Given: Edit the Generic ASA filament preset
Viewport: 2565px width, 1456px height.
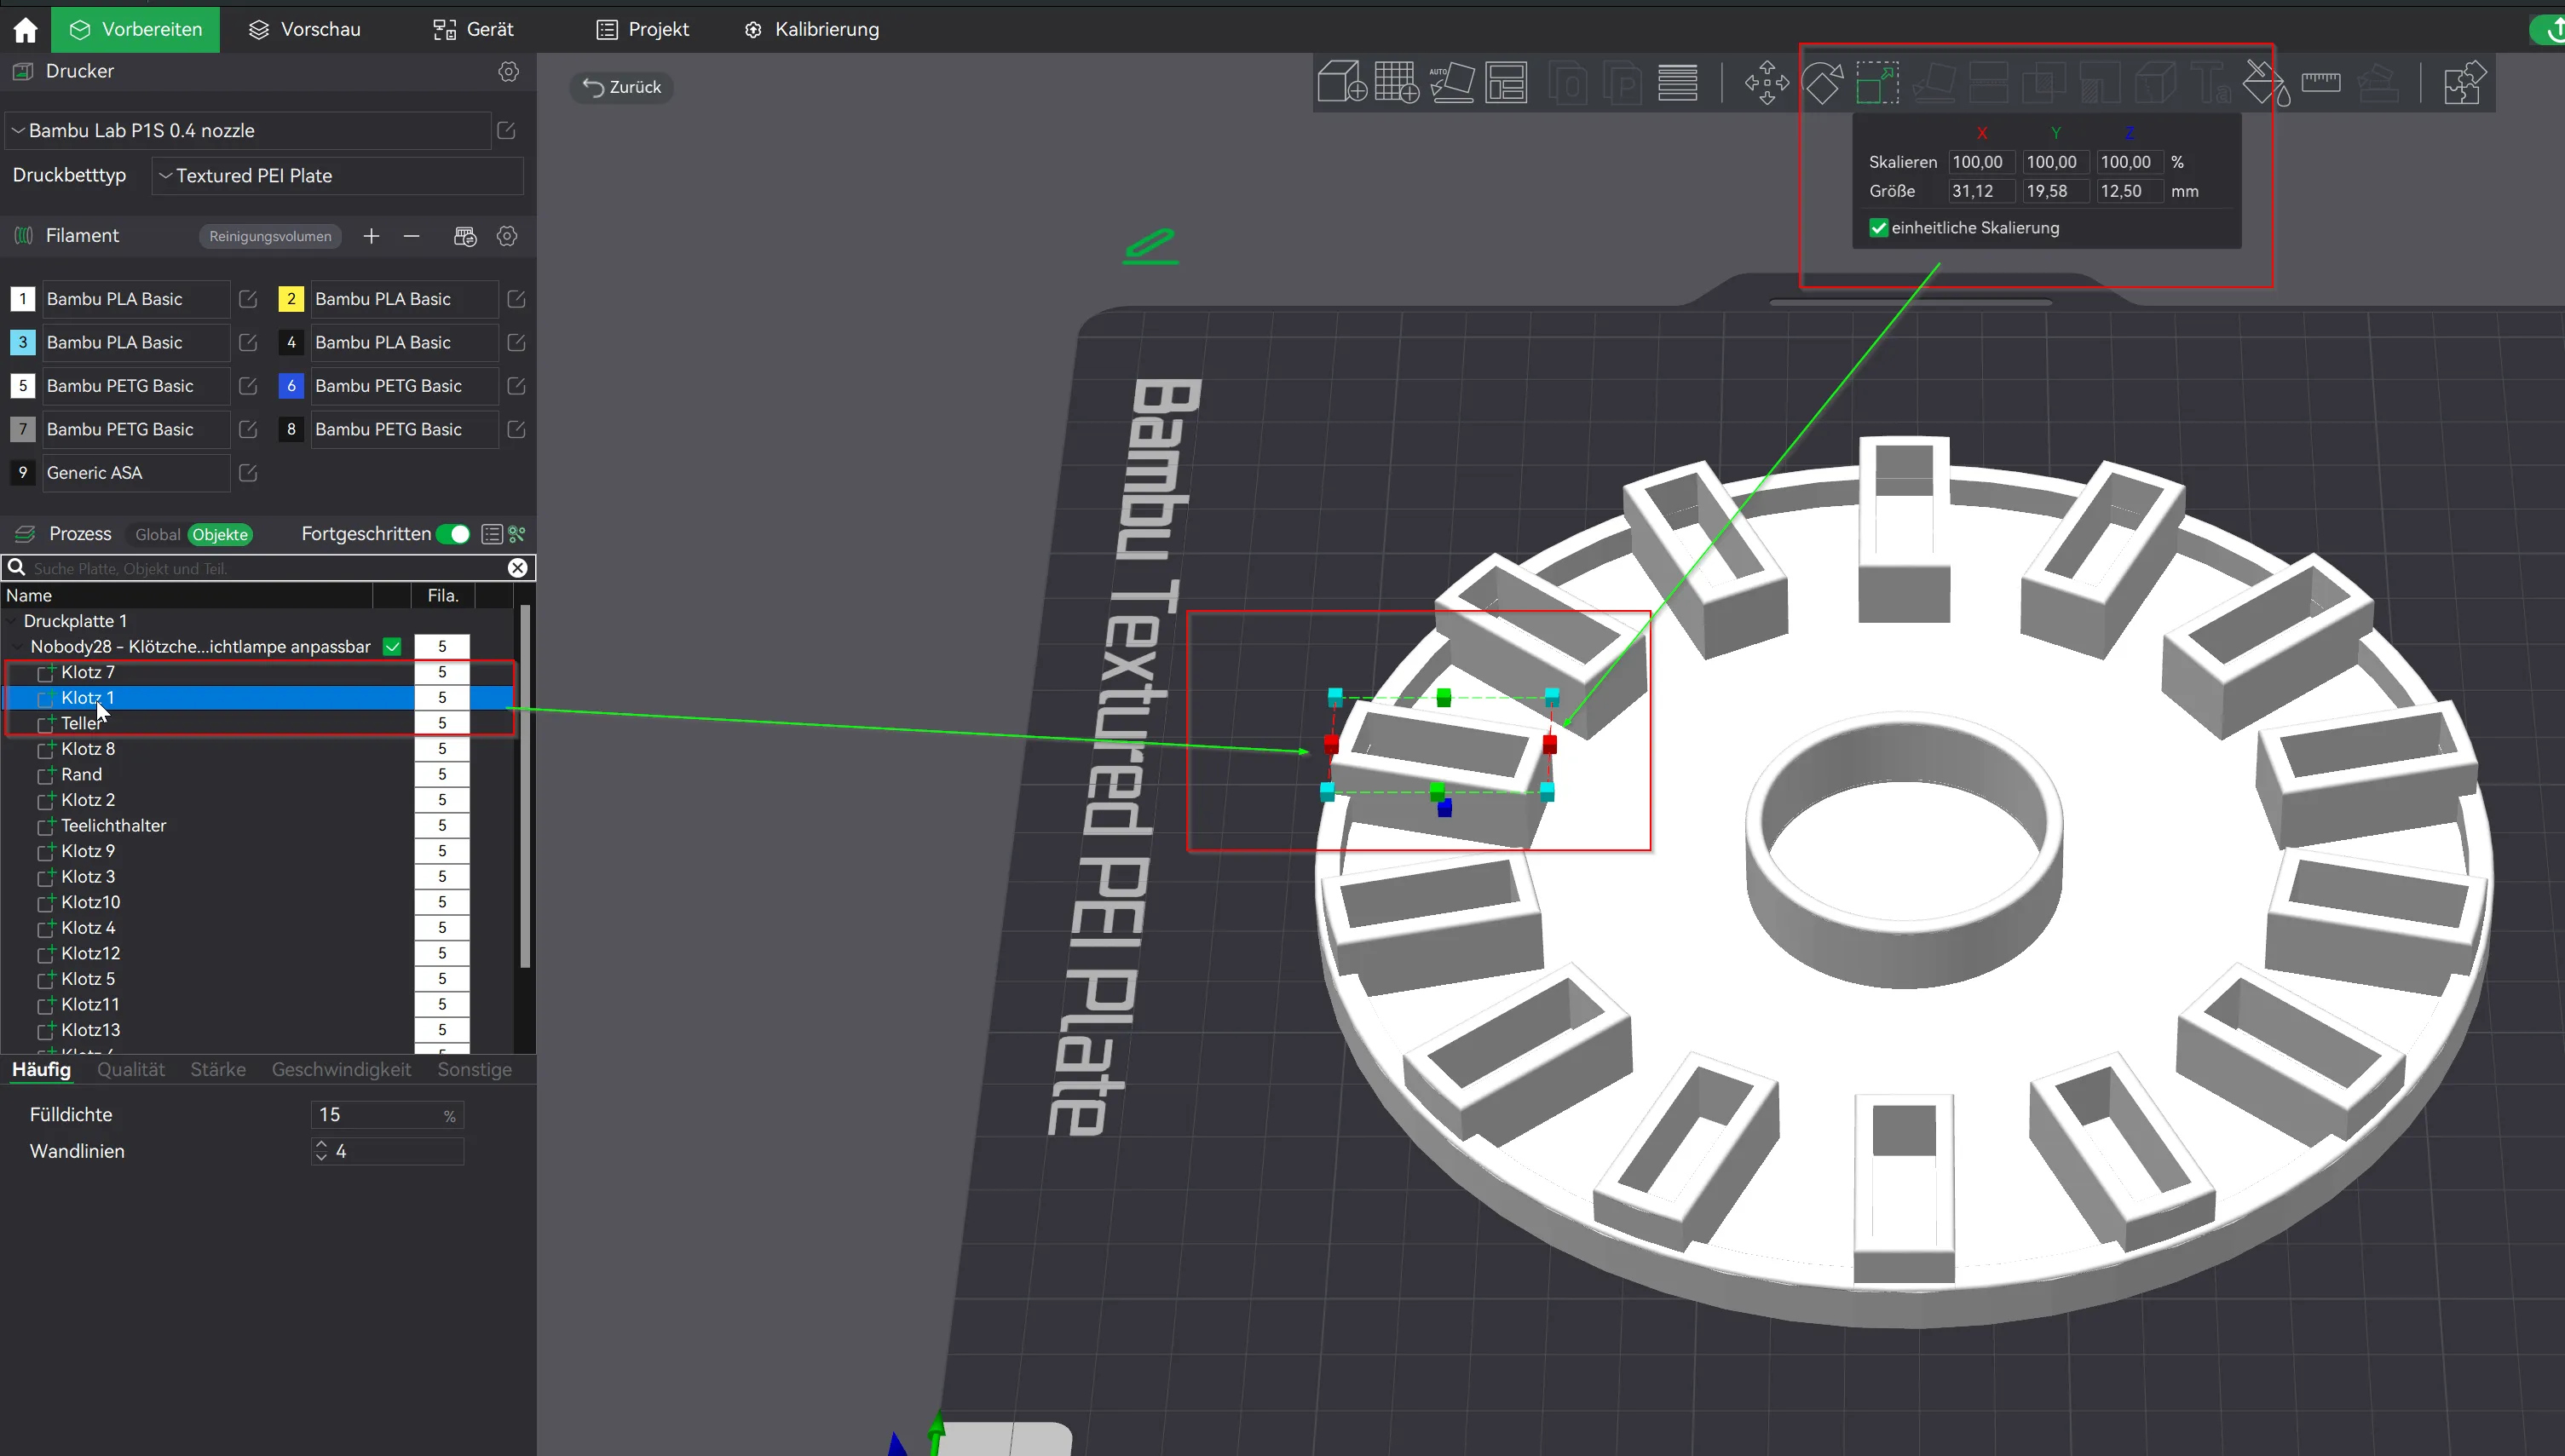Looking at the screenshot, I should click(x=248, y=473).
